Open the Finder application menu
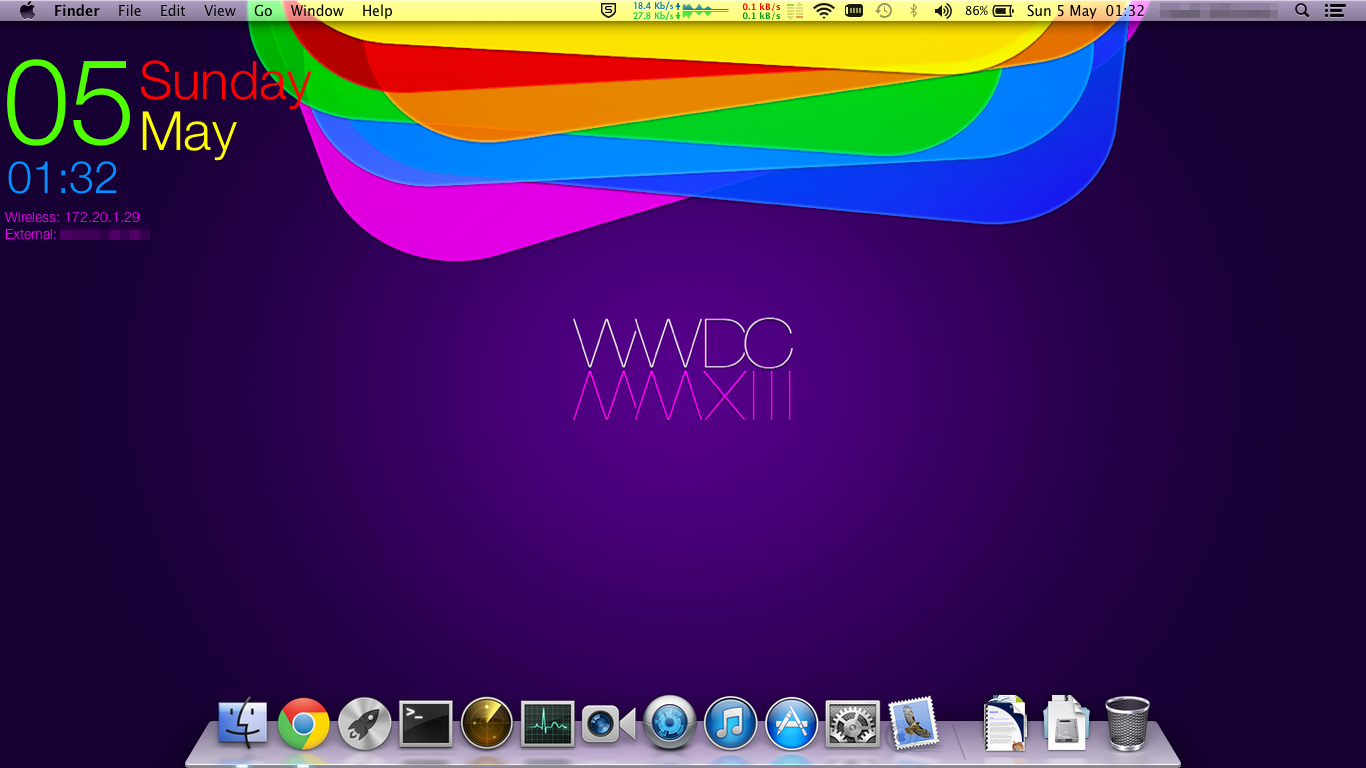Viewport: 1366px width, 768px height. coord(77,11)
